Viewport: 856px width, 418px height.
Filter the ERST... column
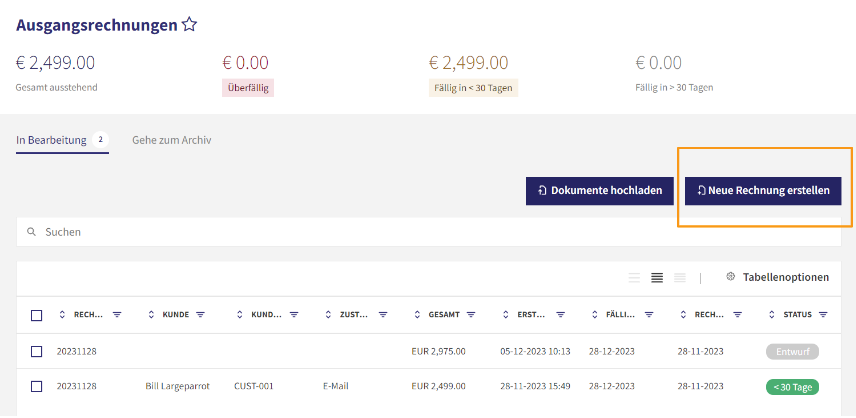click(561, 315)
